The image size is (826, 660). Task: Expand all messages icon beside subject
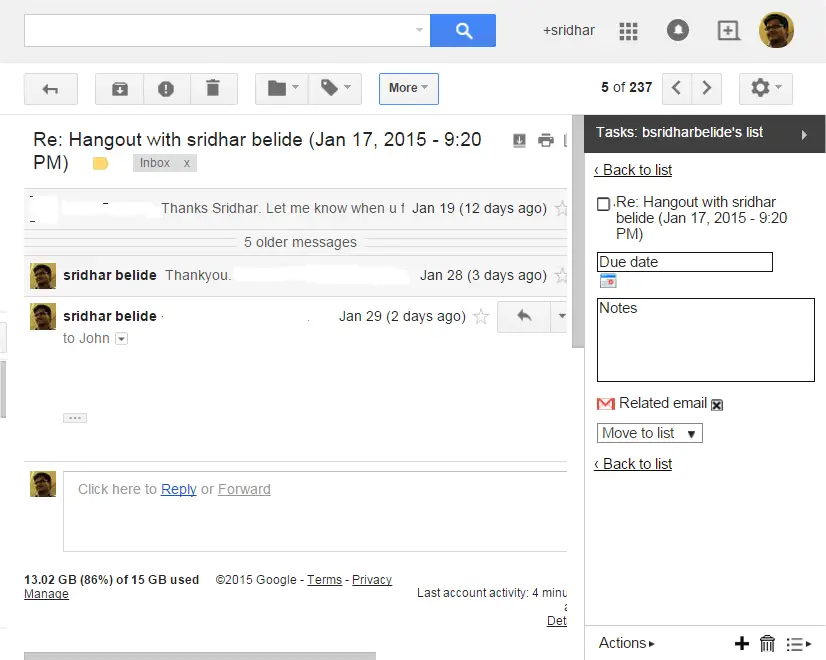(x=519, y=140)
